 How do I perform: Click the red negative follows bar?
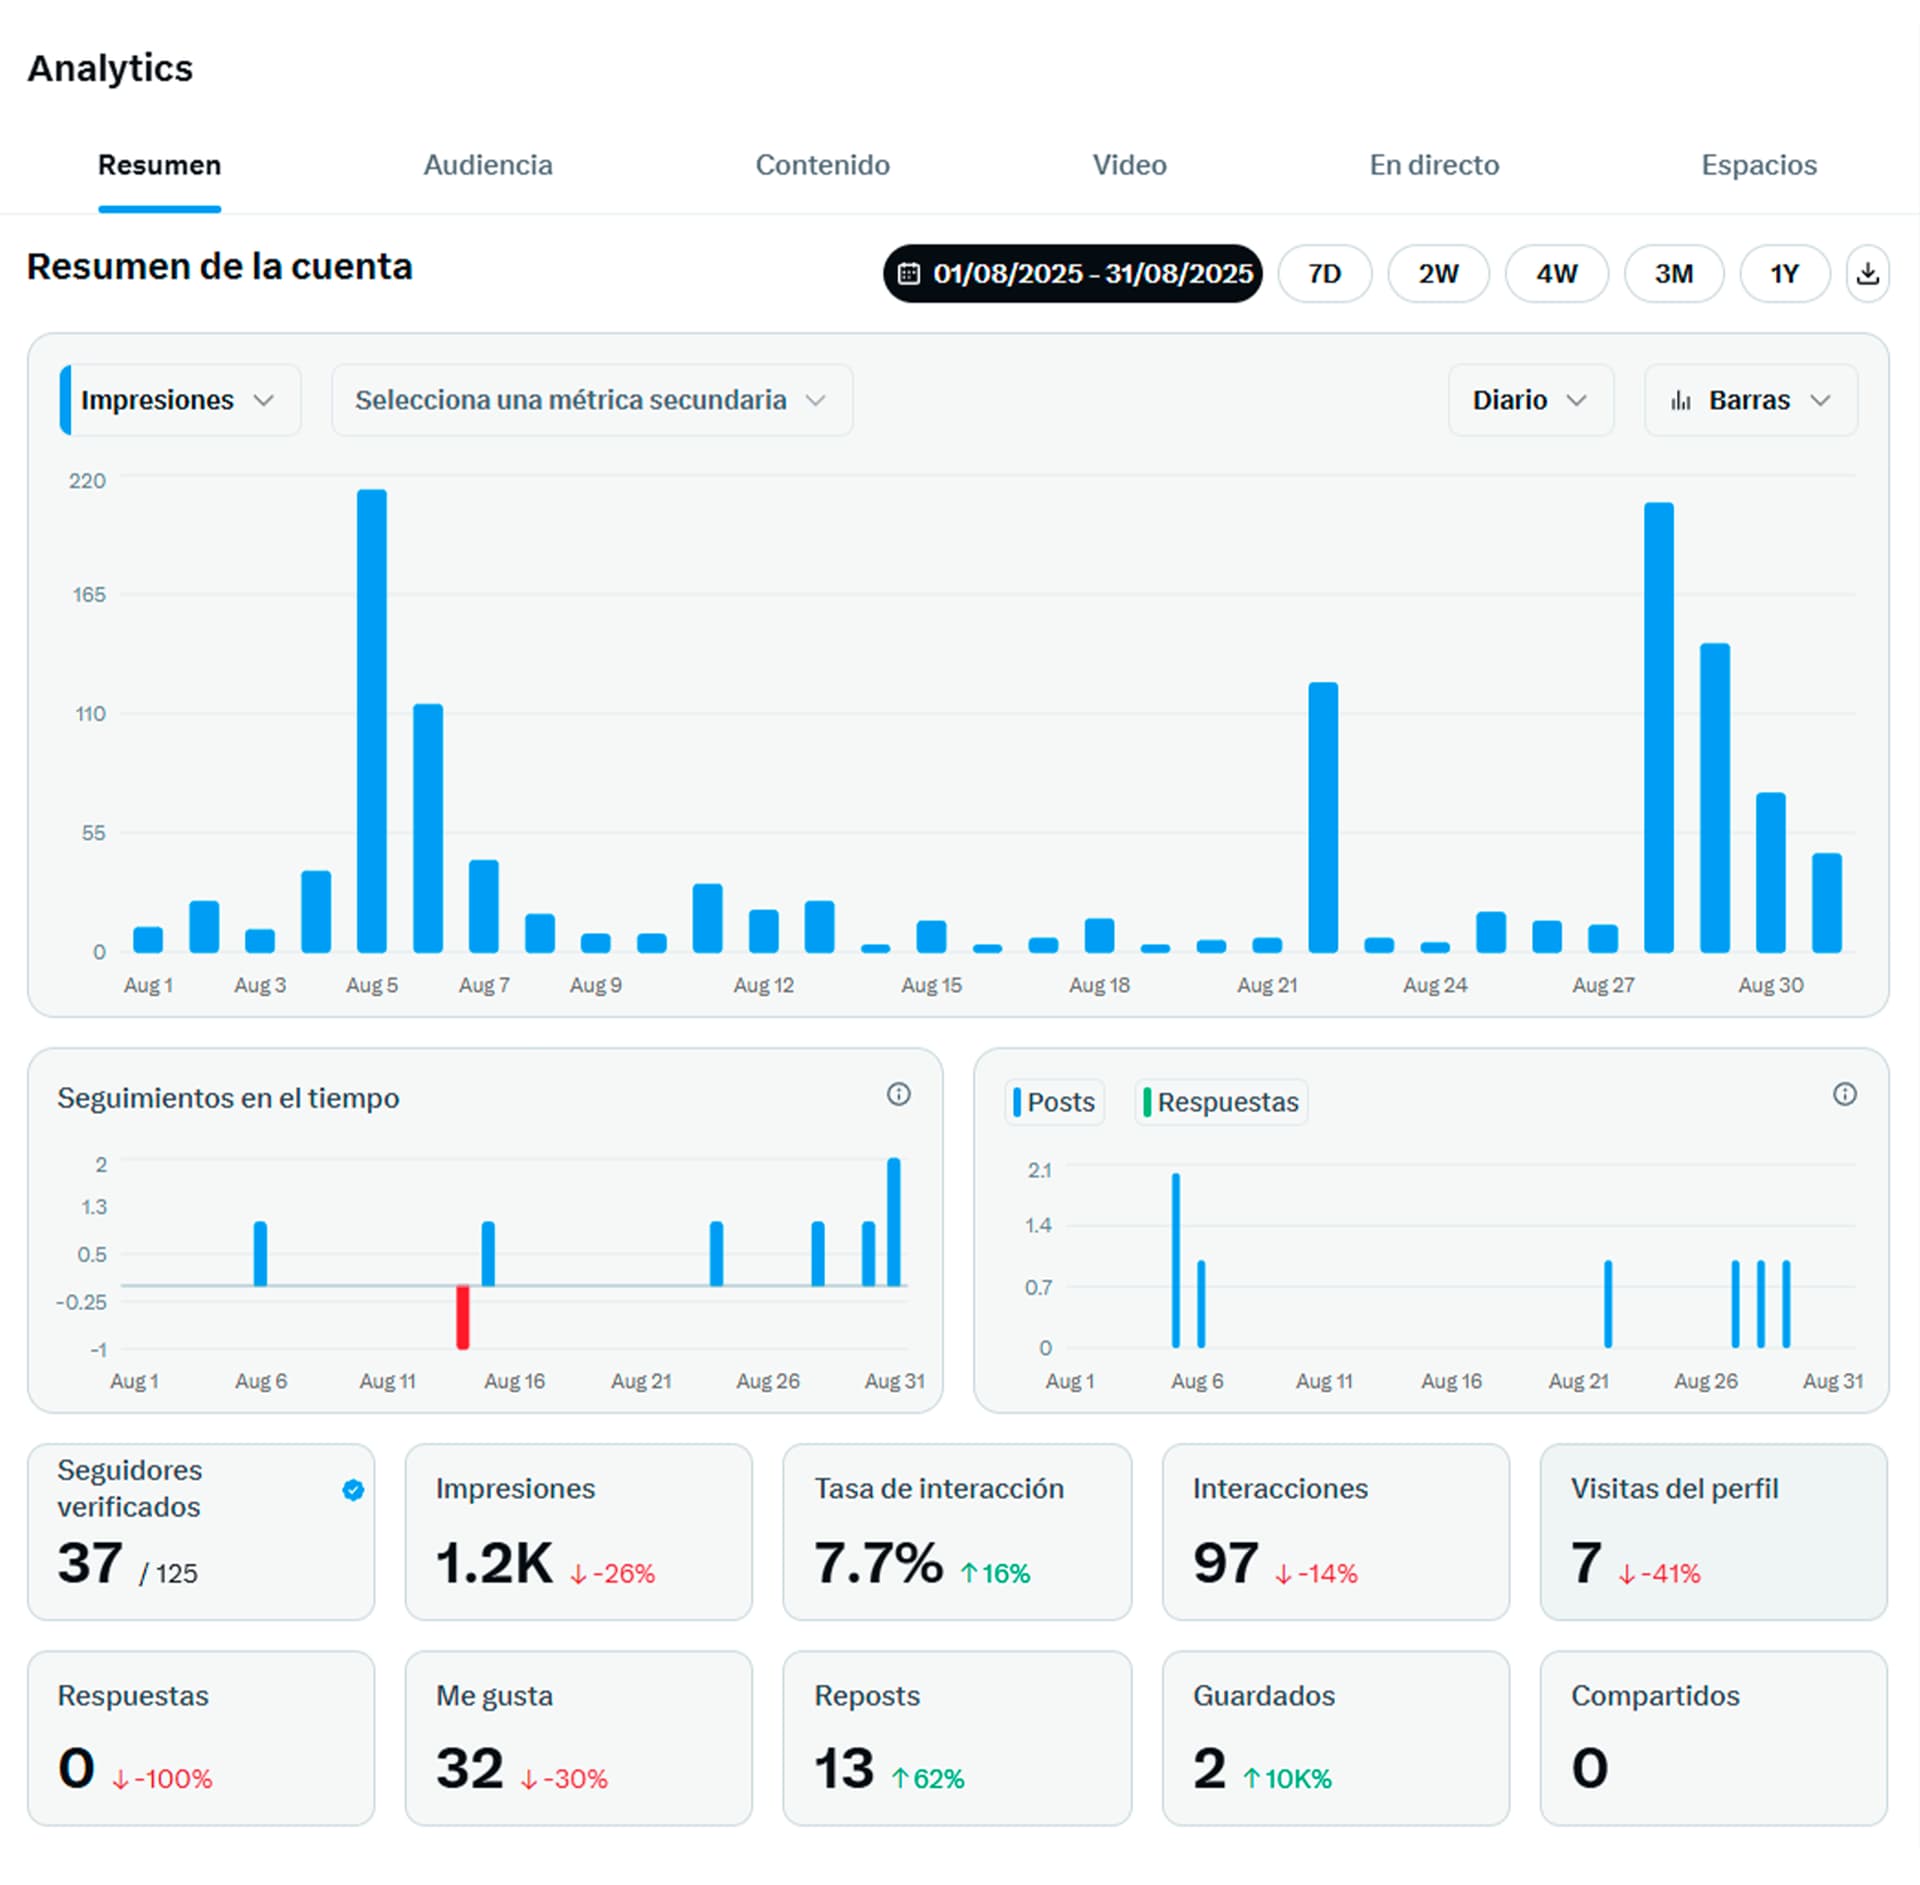point(463,1317)
